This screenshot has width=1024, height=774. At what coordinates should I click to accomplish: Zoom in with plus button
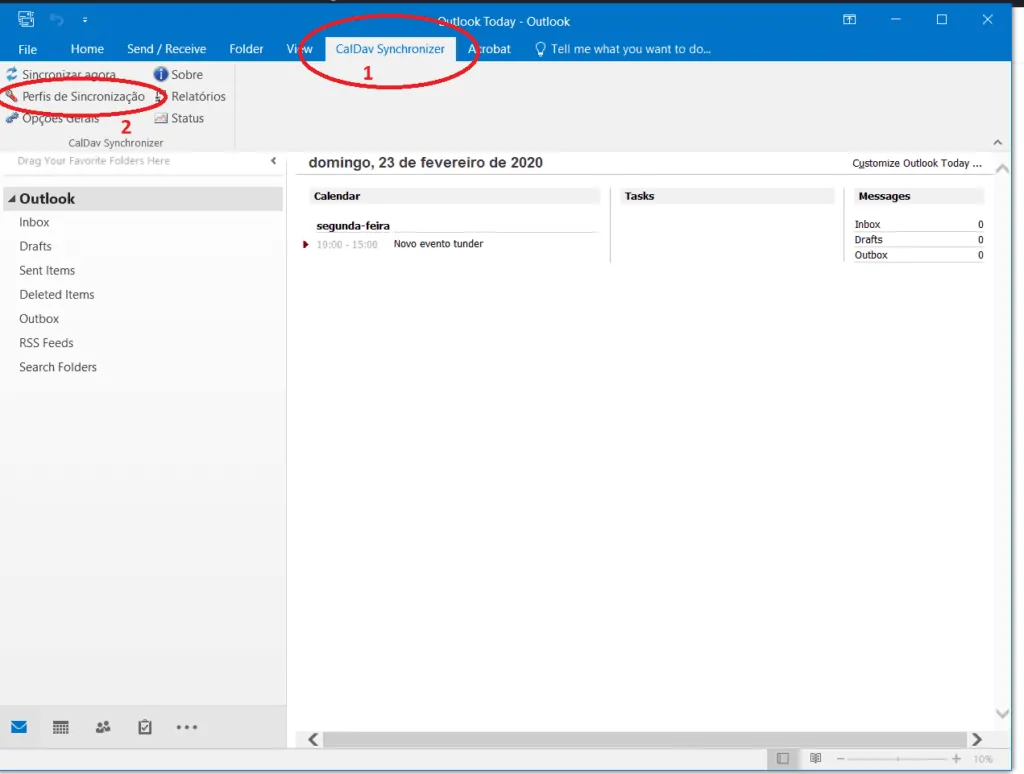[x=956, y=758]
